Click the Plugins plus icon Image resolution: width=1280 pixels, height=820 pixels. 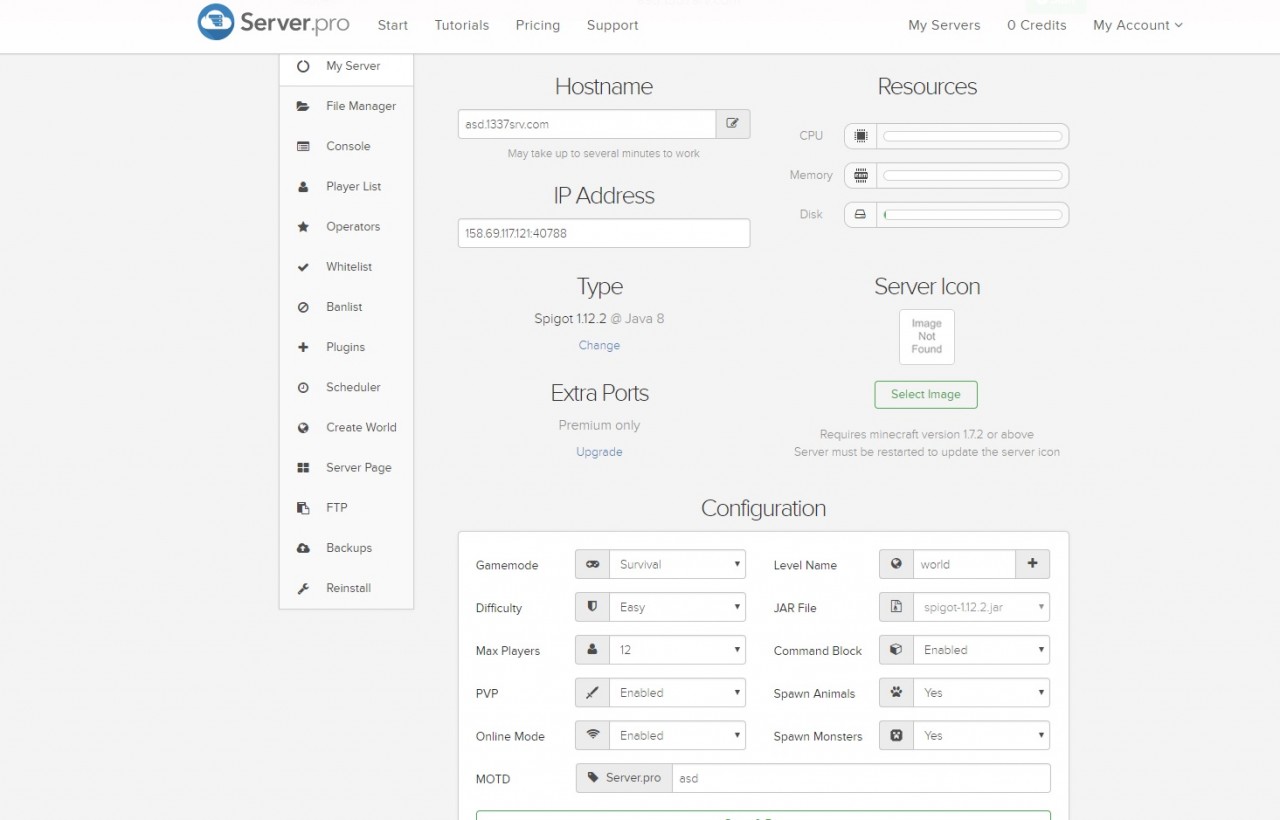click(303, 347)
